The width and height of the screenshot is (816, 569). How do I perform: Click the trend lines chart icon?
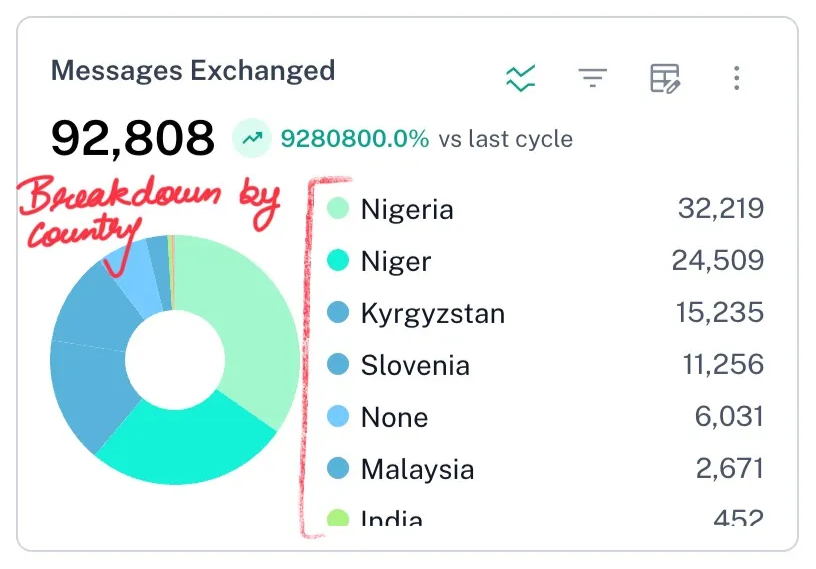click(x=521, y=78)
